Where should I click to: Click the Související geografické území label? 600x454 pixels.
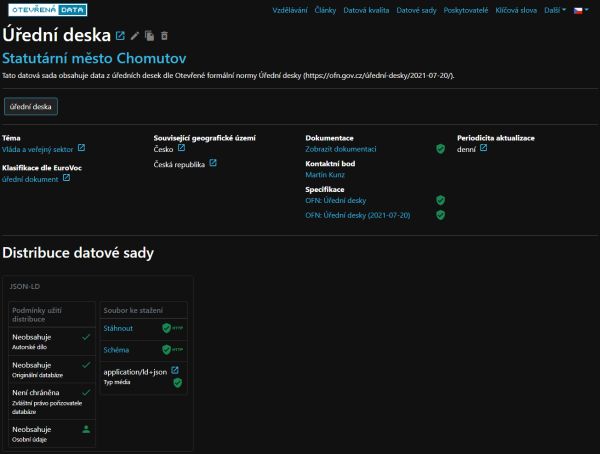coord(204,138)
